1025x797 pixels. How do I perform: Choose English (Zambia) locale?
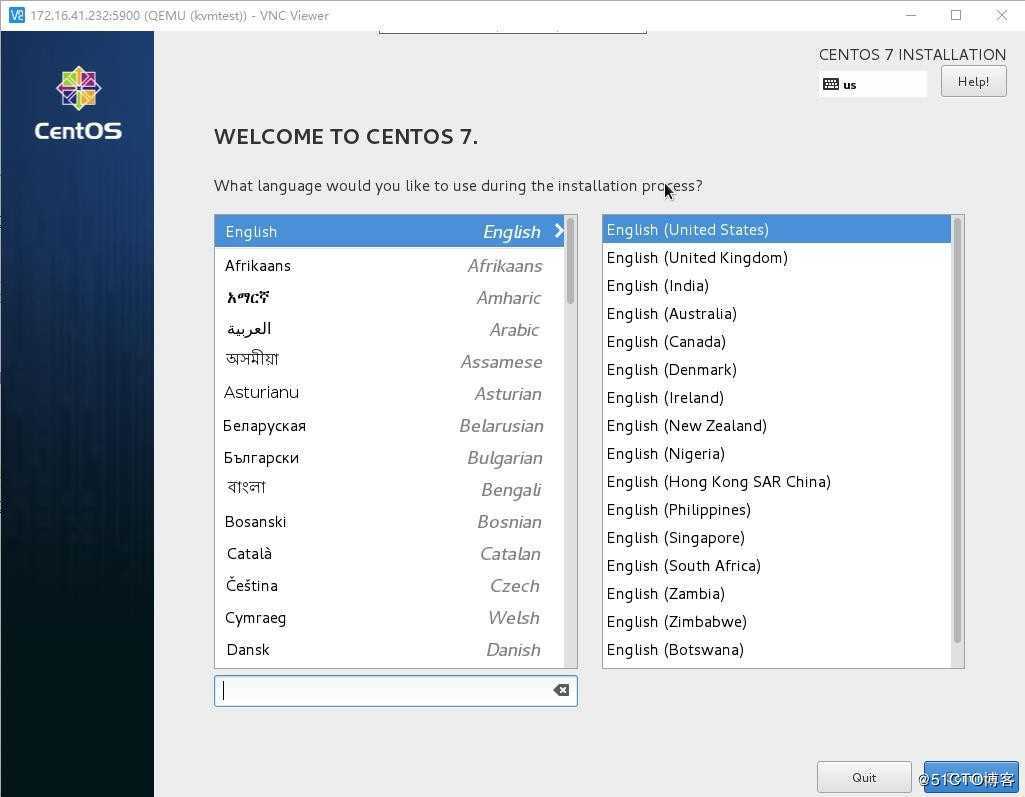click(777, 594)
